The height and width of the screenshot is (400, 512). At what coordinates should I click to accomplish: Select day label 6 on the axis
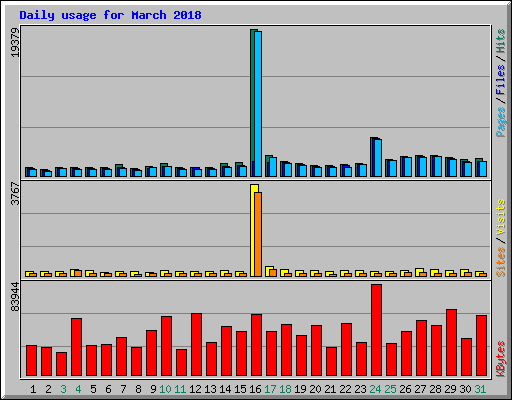(108, 389)
